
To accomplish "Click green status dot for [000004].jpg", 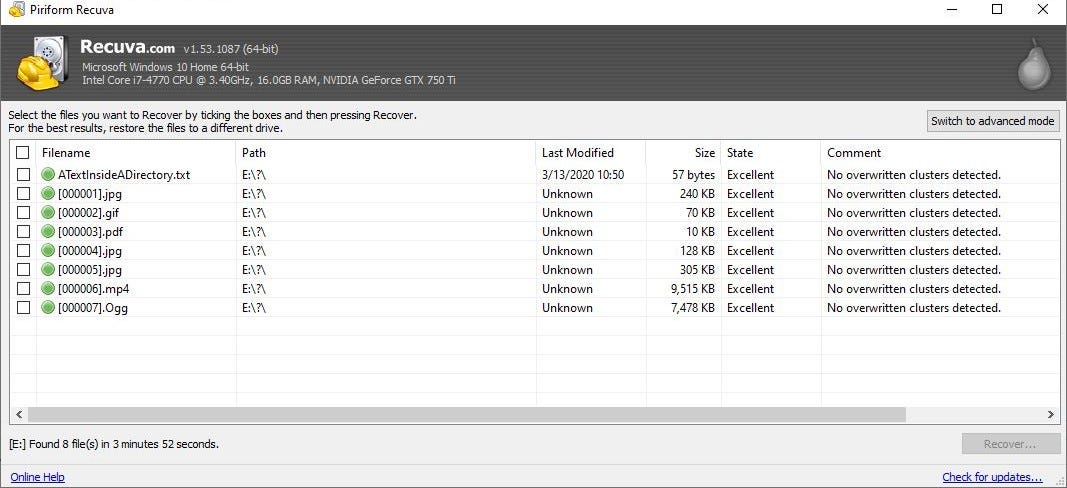I will [x=48, y=251].
